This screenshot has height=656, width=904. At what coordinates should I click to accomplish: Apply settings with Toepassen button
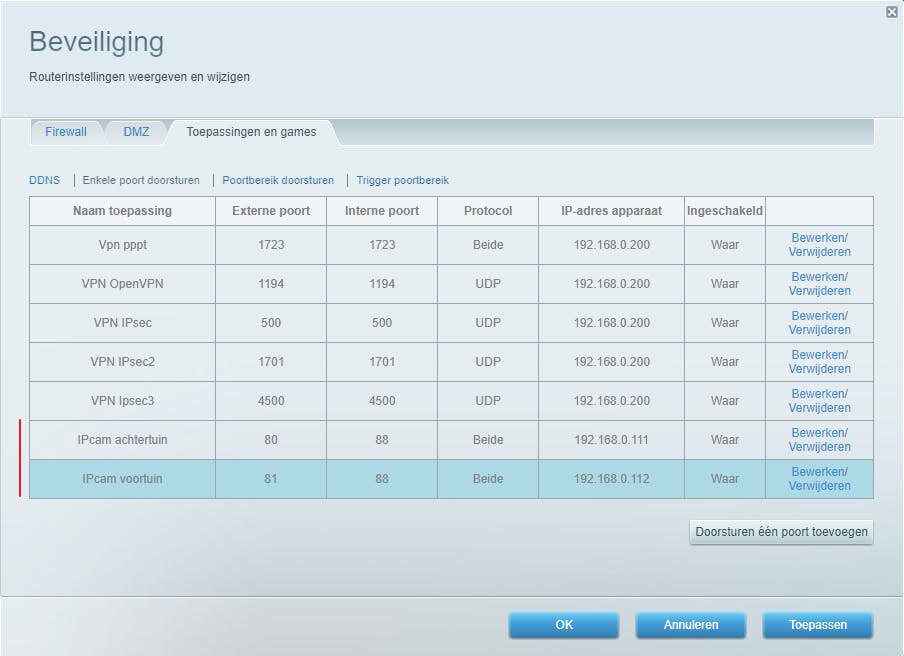pyautogui.click(x=818, y=625)
